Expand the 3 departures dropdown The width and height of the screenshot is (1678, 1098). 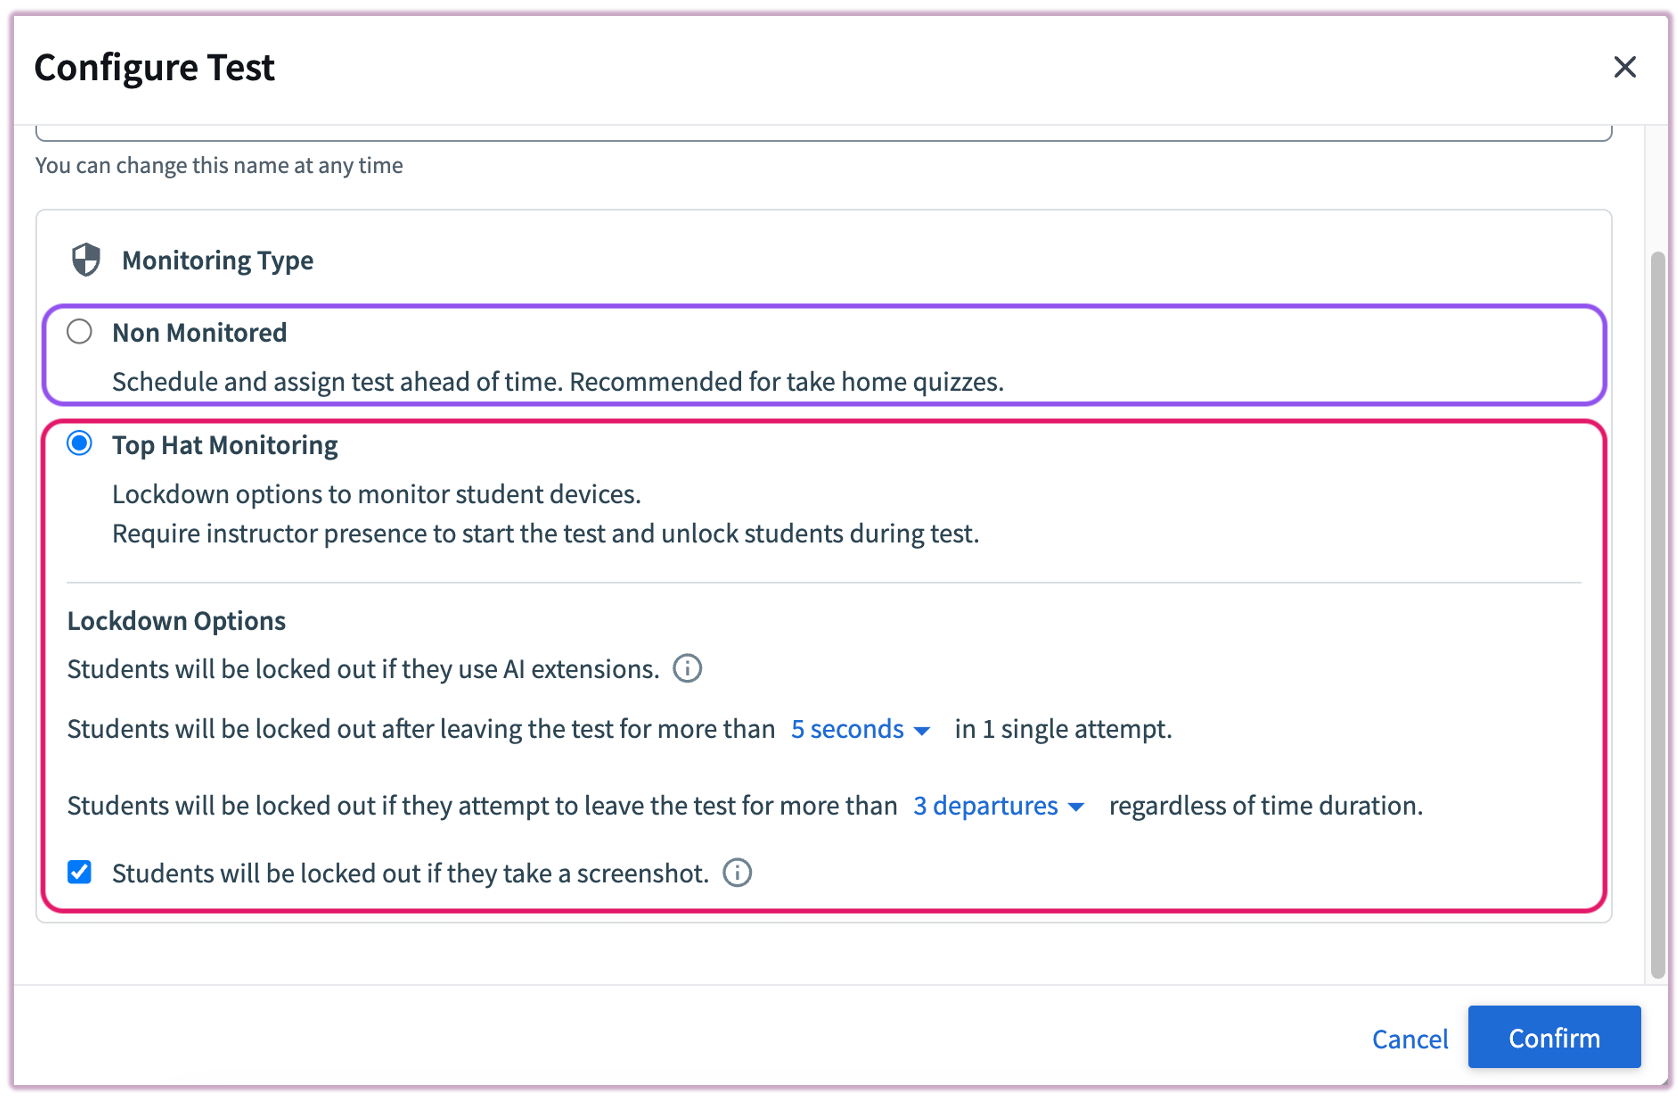point(998,806)
